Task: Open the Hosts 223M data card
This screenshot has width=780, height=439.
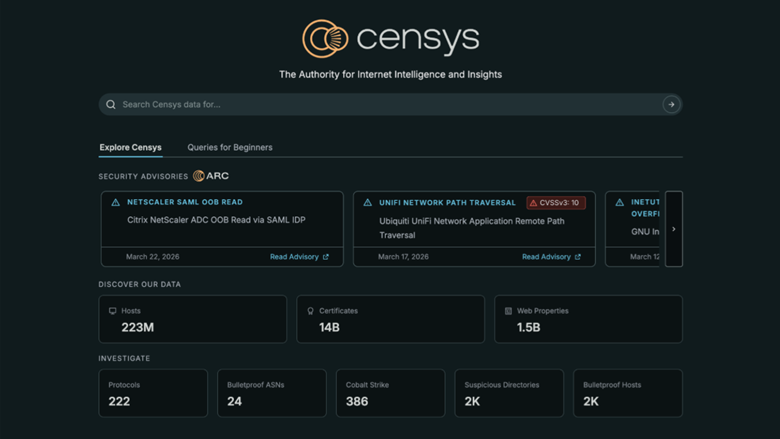Action: click(193, 319)
